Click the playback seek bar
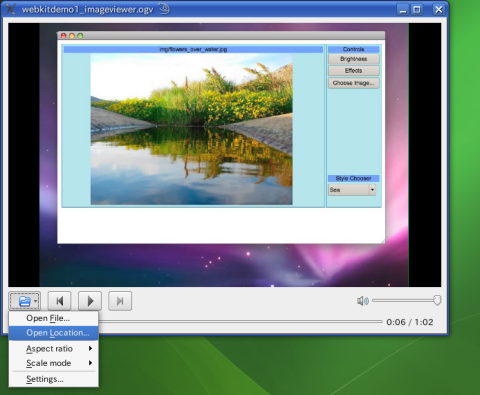Image resolution: width=480 pixels, height=395 pixels. [x=240, y=322]
